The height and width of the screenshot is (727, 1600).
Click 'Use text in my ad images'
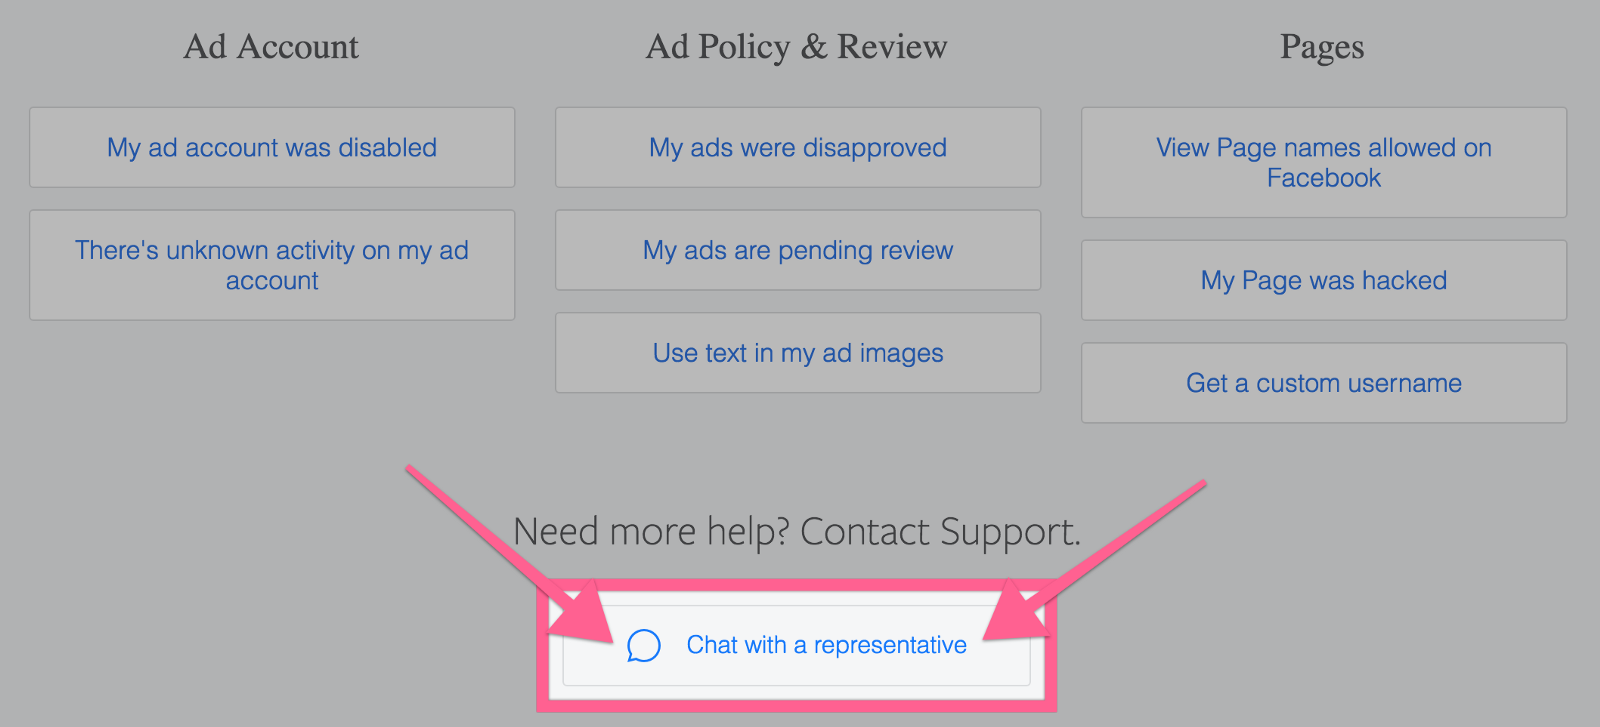pyautogui.click(x=798, y=353)
